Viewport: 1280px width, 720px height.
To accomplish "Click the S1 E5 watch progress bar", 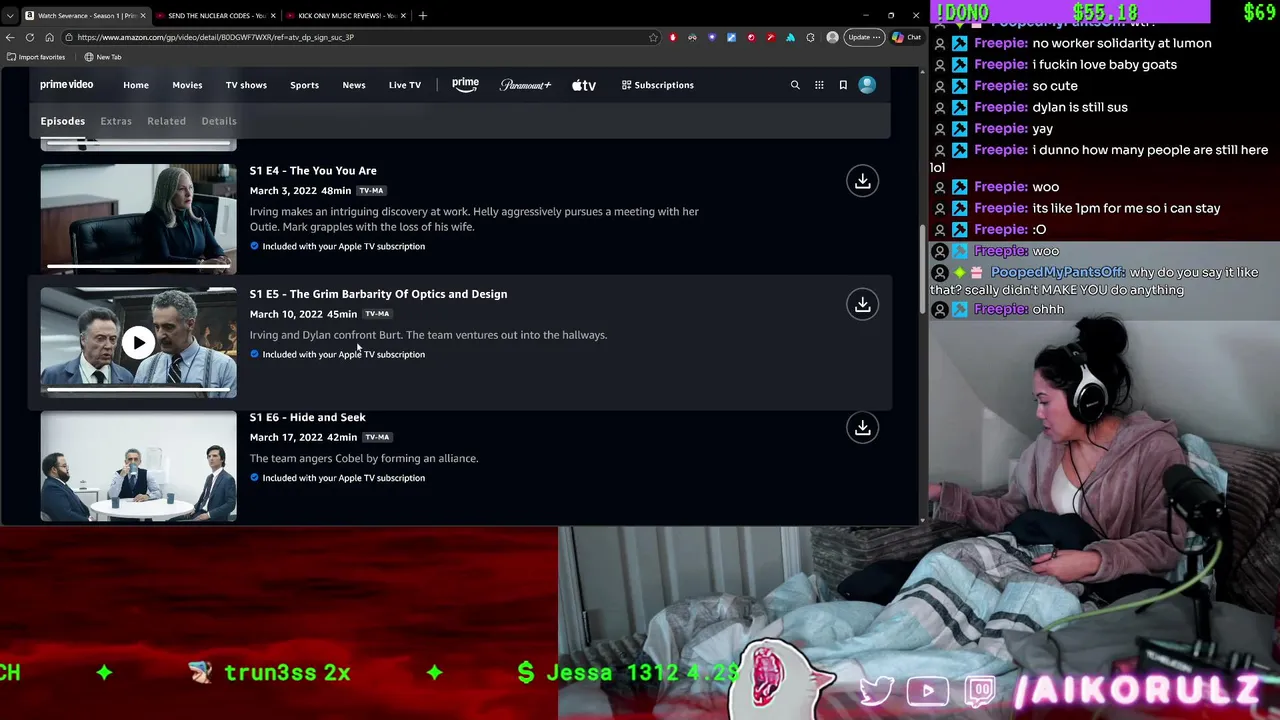I will click(x=138, y=390).
